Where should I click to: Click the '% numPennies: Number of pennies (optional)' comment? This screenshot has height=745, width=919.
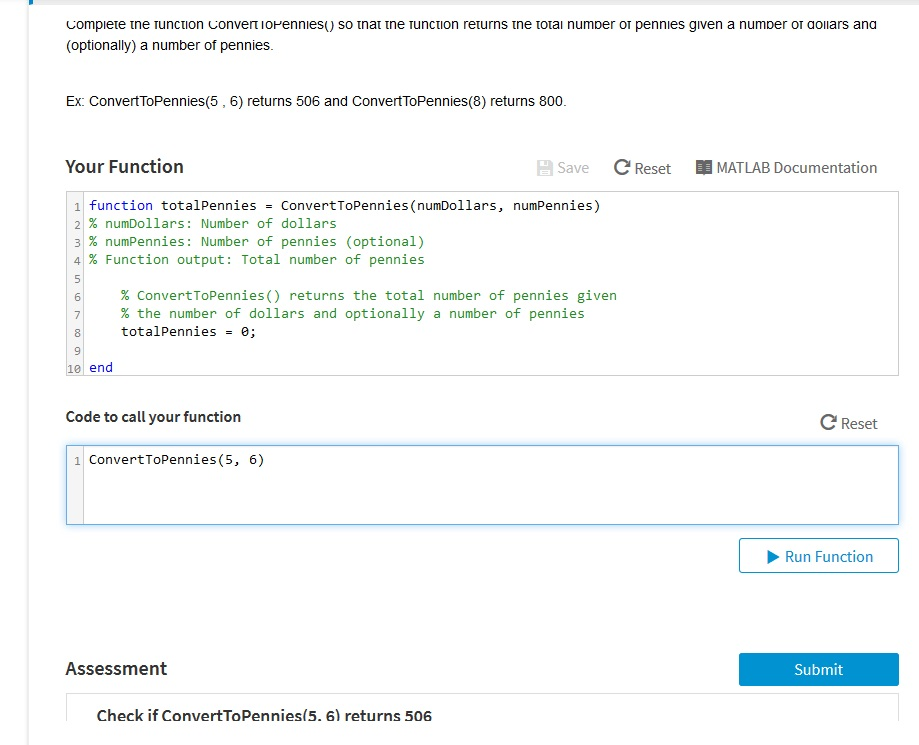coord(256,242)
